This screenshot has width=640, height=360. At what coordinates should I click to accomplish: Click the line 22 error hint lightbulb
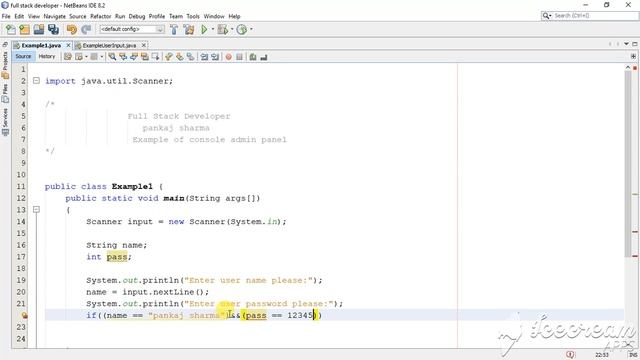24,315
